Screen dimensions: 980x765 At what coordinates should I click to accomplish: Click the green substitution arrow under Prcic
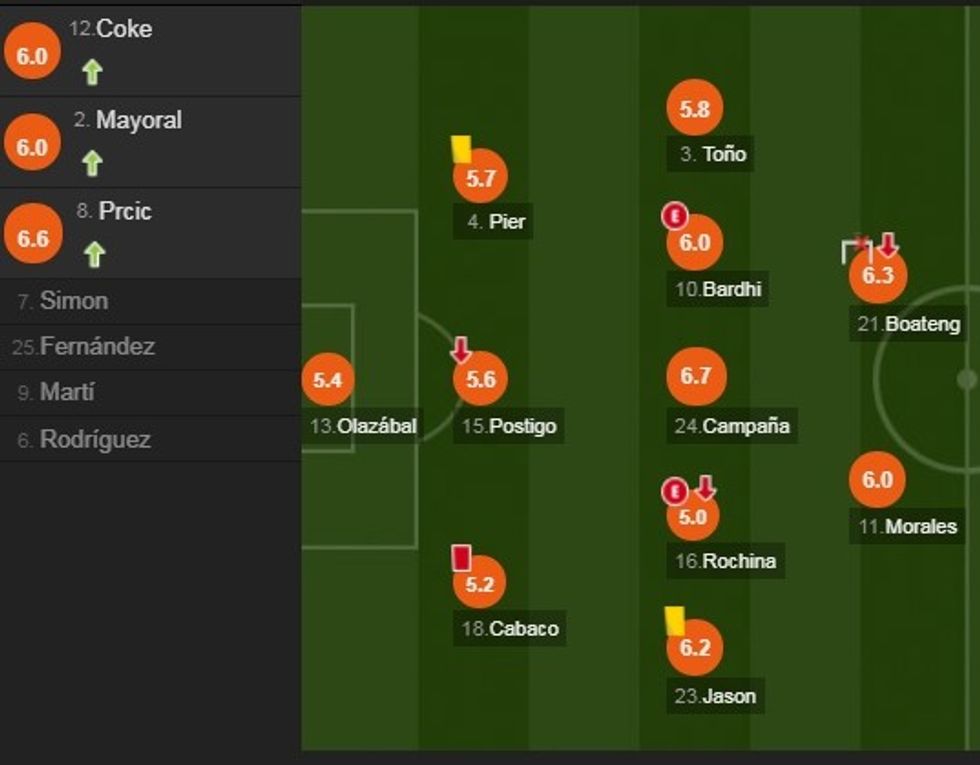tap(93, 255)
